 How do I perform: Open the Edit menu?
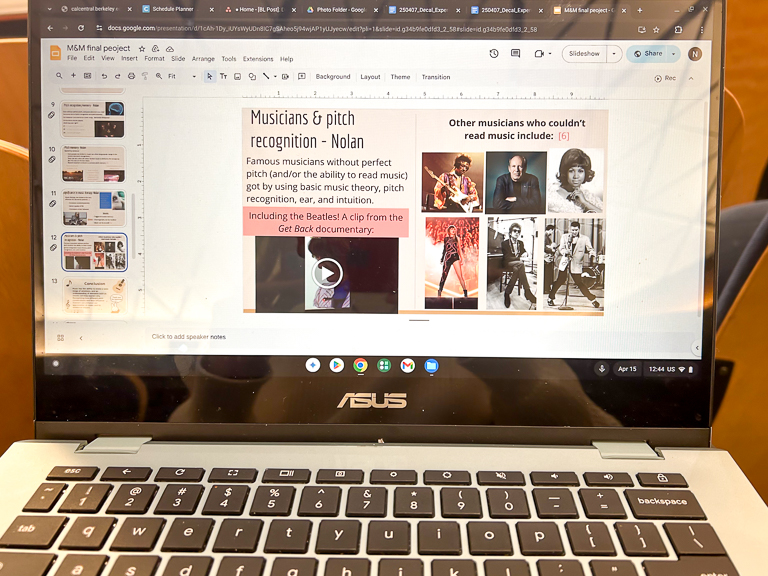pyautogui.click(x=89, y=58)
